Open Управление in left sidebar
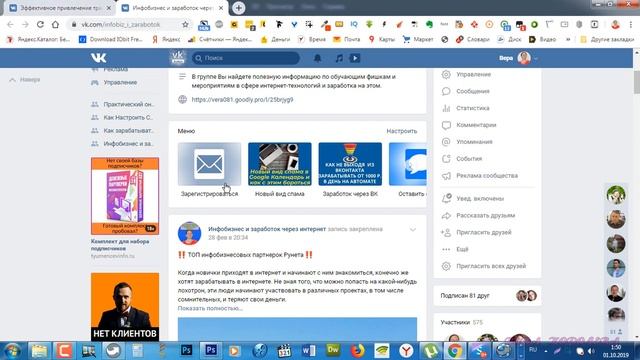 [x=120, y=82]
